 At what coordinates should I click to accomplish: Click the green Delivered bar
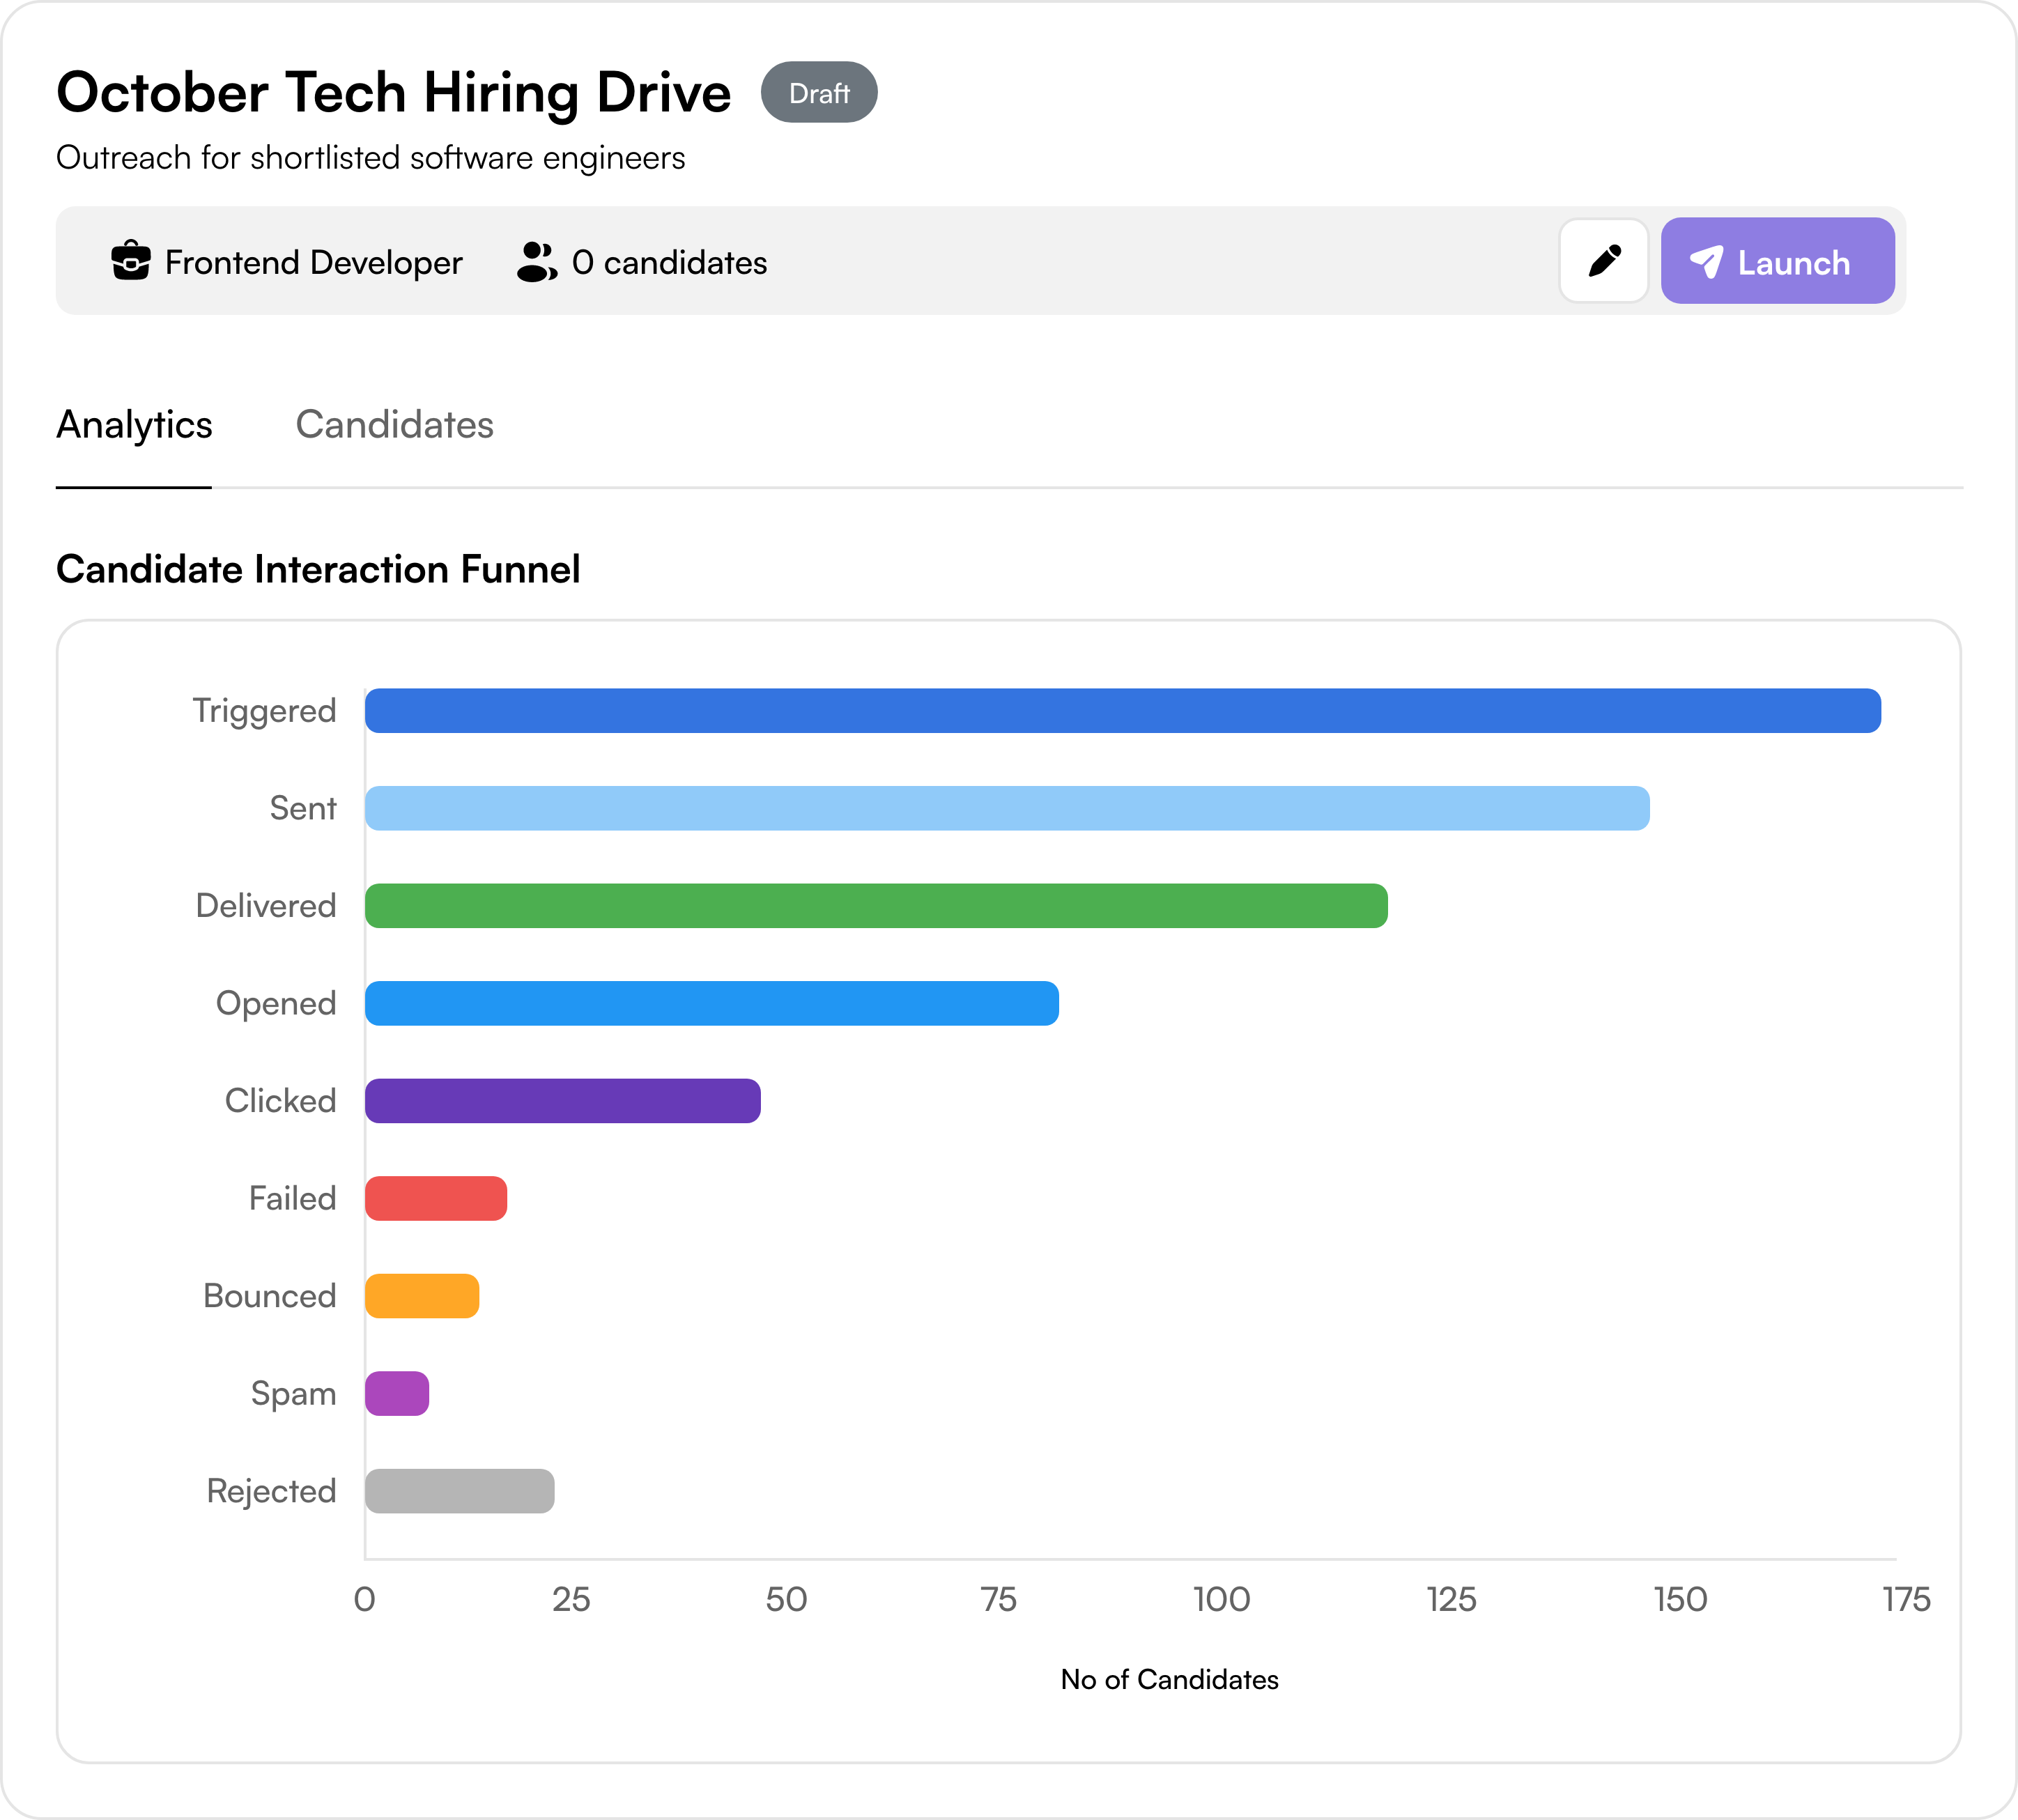pos(875,906)
